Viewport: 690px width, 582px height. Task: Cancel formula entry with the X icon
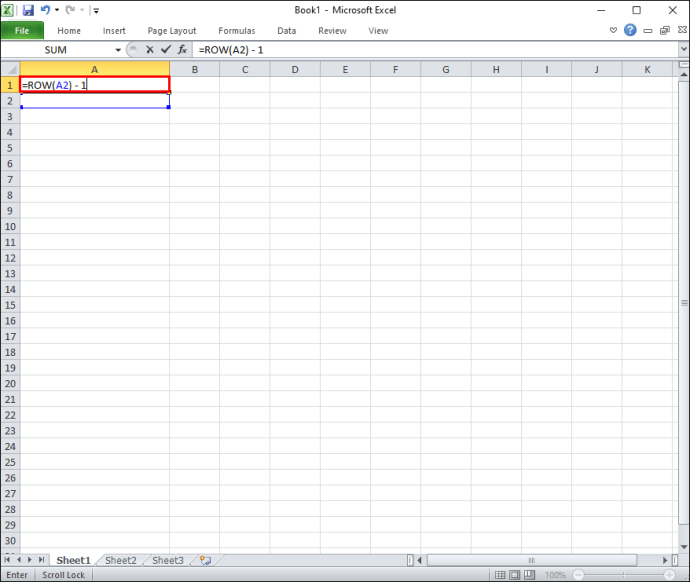pyautogui.click(x=150, y=50)
